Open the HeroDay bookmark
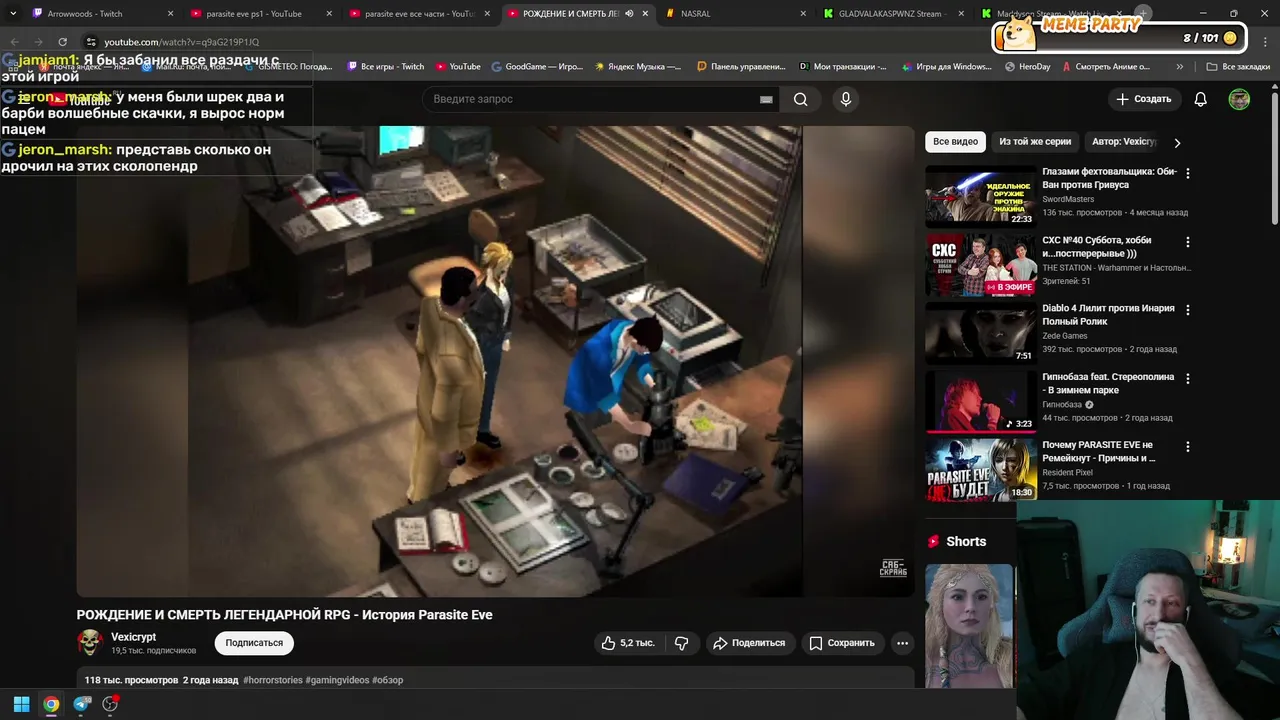The image size is (1280, 720). (x=1027, y=67)
